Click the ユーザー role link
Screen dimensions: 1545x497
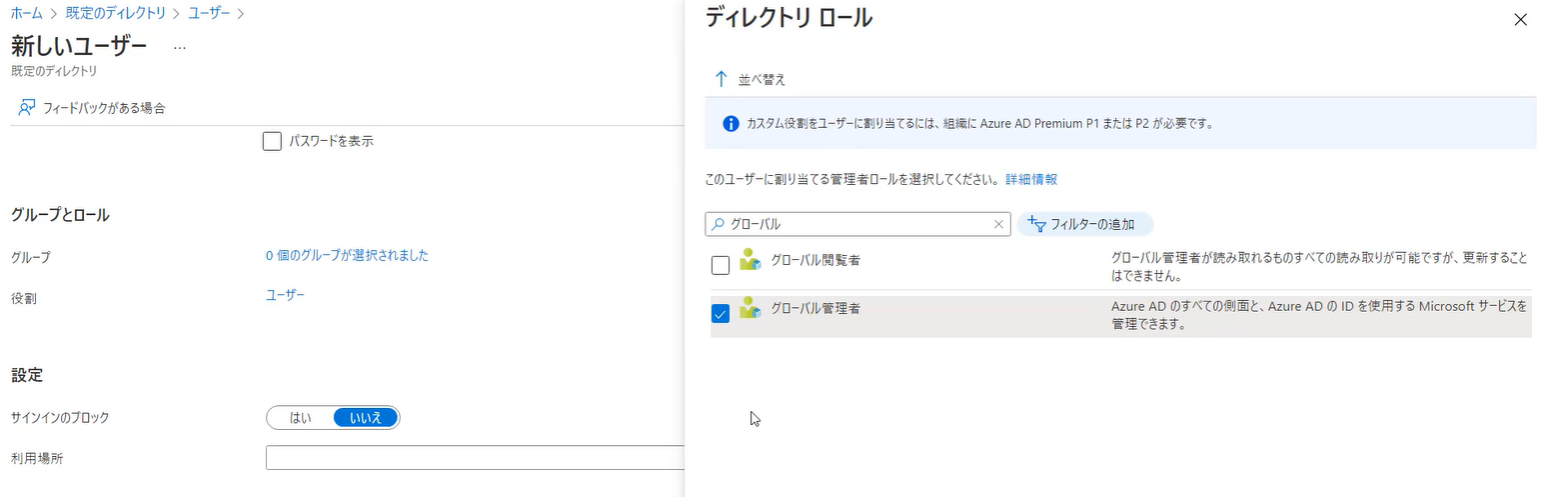(x=285, y=295)
